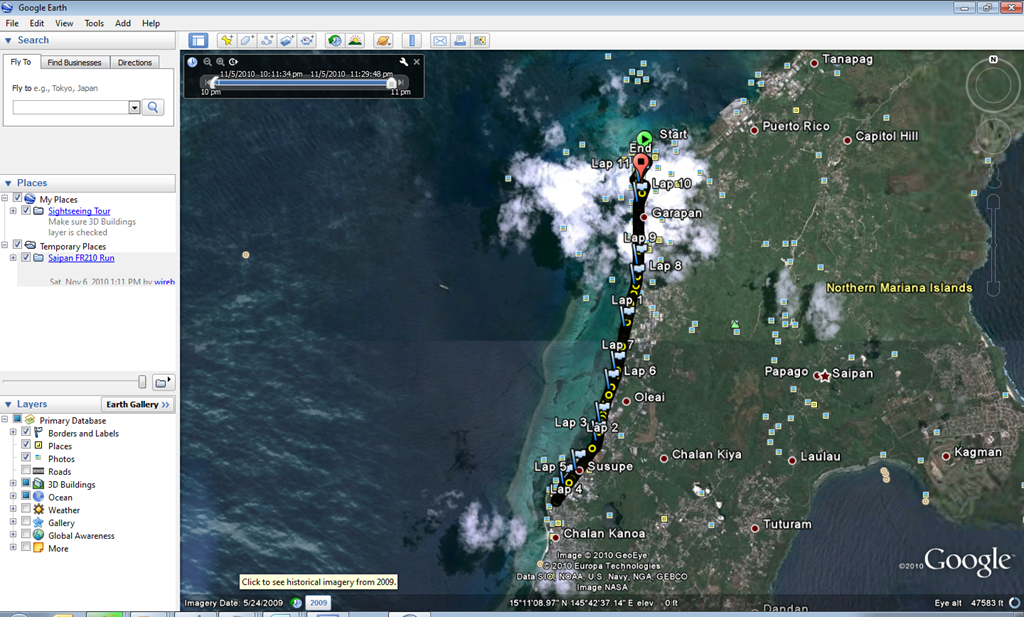1024x617 pixels.
Task: Toggle the historical imagery clock icon
Action: pos(334,40)
